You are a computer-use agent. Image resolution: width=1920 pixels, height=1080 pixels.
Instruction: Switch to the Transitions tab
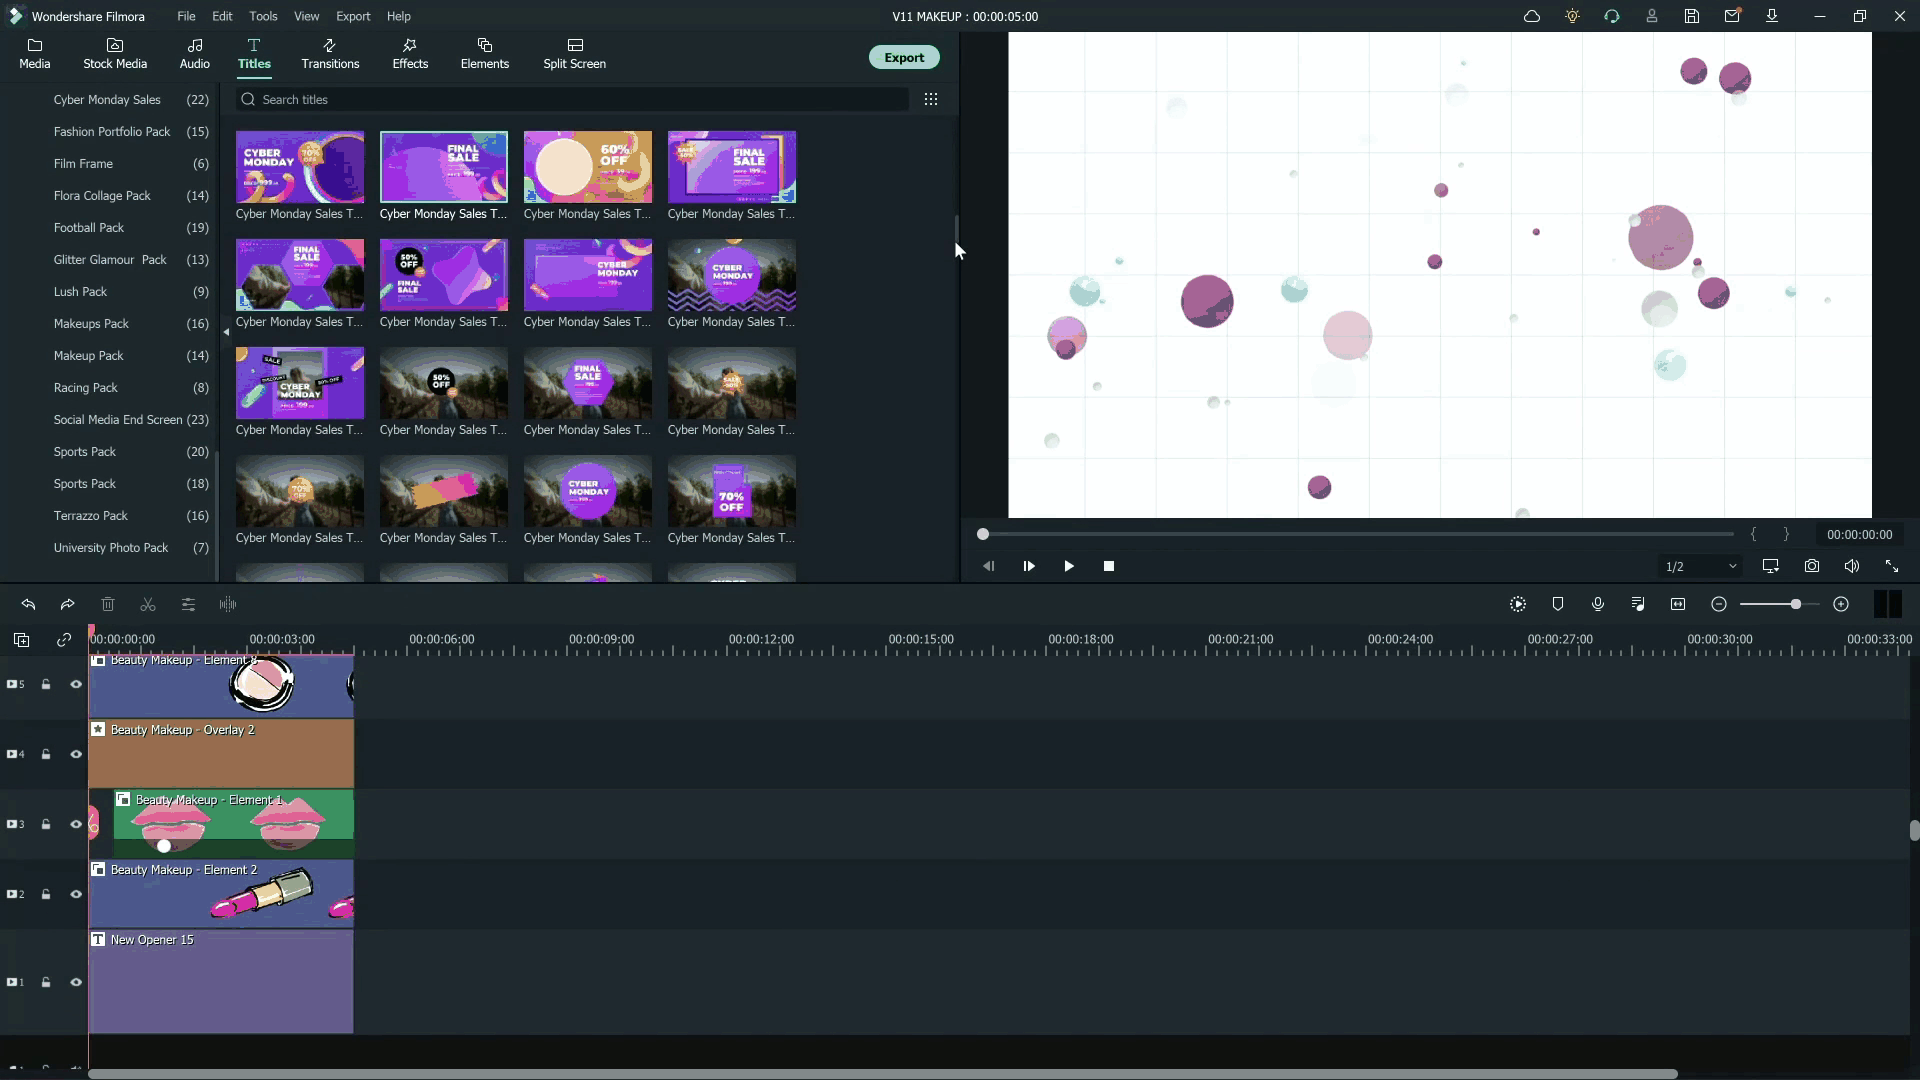click(330, 54)
